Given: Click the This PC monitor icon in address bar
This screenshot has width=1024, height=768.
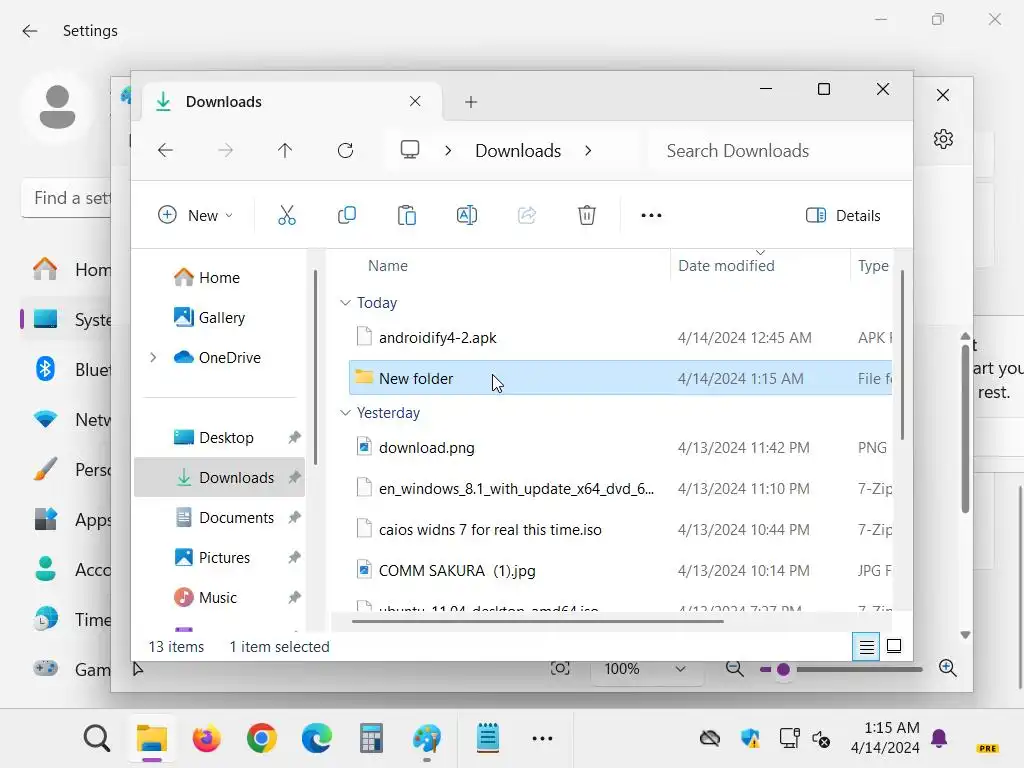Looking at the screenshot, I should point(410,150).
